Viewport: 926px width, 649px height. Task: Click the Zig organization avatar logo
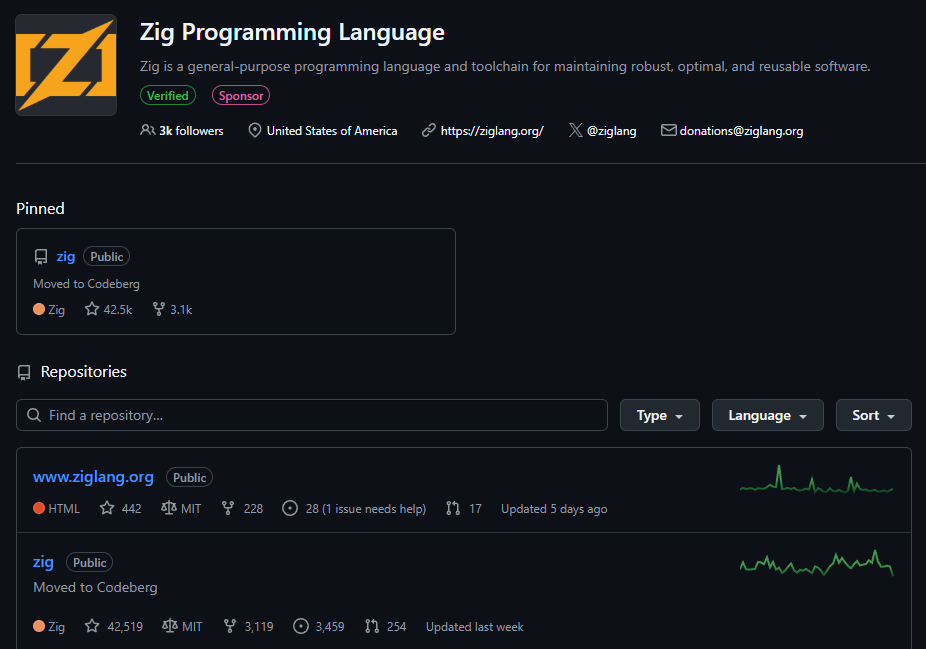point(65,64)
